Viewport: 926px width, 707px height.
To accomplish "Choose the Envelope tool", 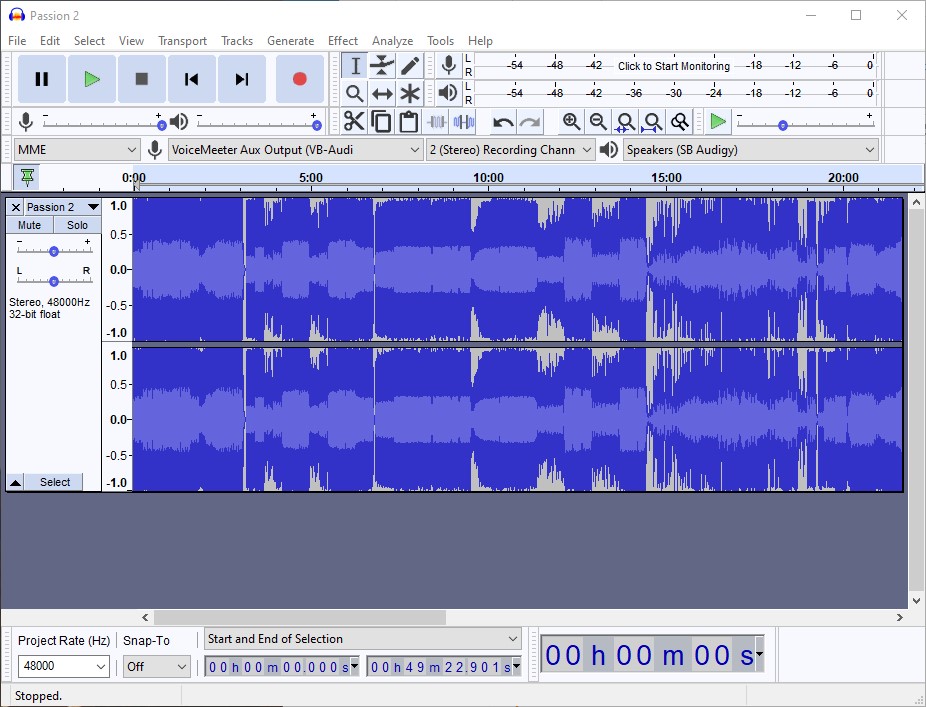I will pyautogui.click(x=382, y=66).
